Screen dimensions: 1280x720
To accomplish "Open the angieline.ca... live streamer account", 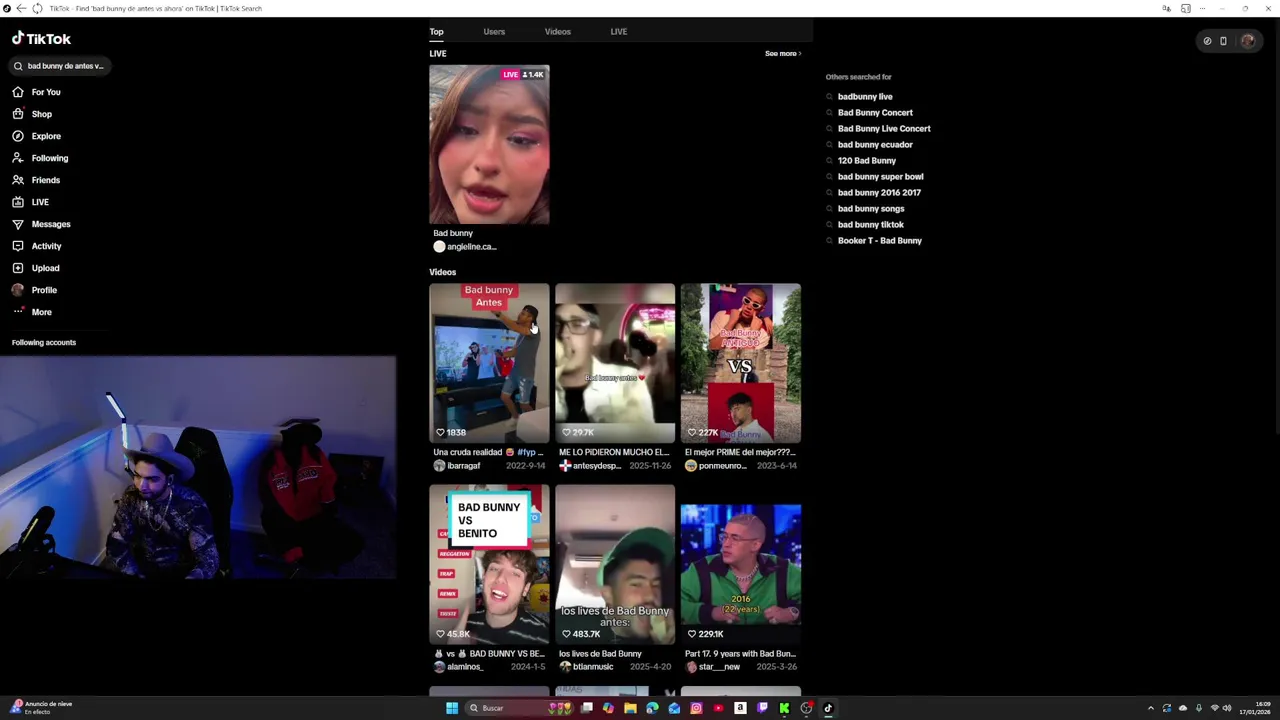I will 465,247.
